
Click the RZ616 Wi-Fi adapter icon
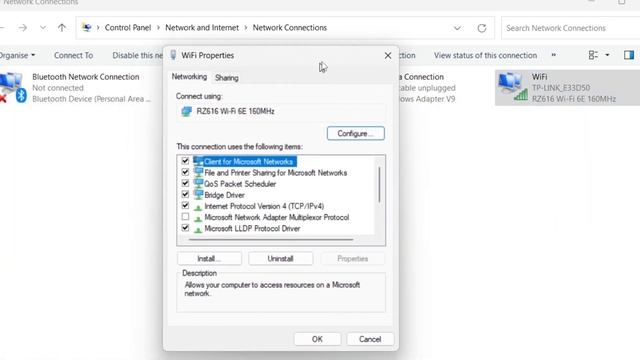coord(187,111)
